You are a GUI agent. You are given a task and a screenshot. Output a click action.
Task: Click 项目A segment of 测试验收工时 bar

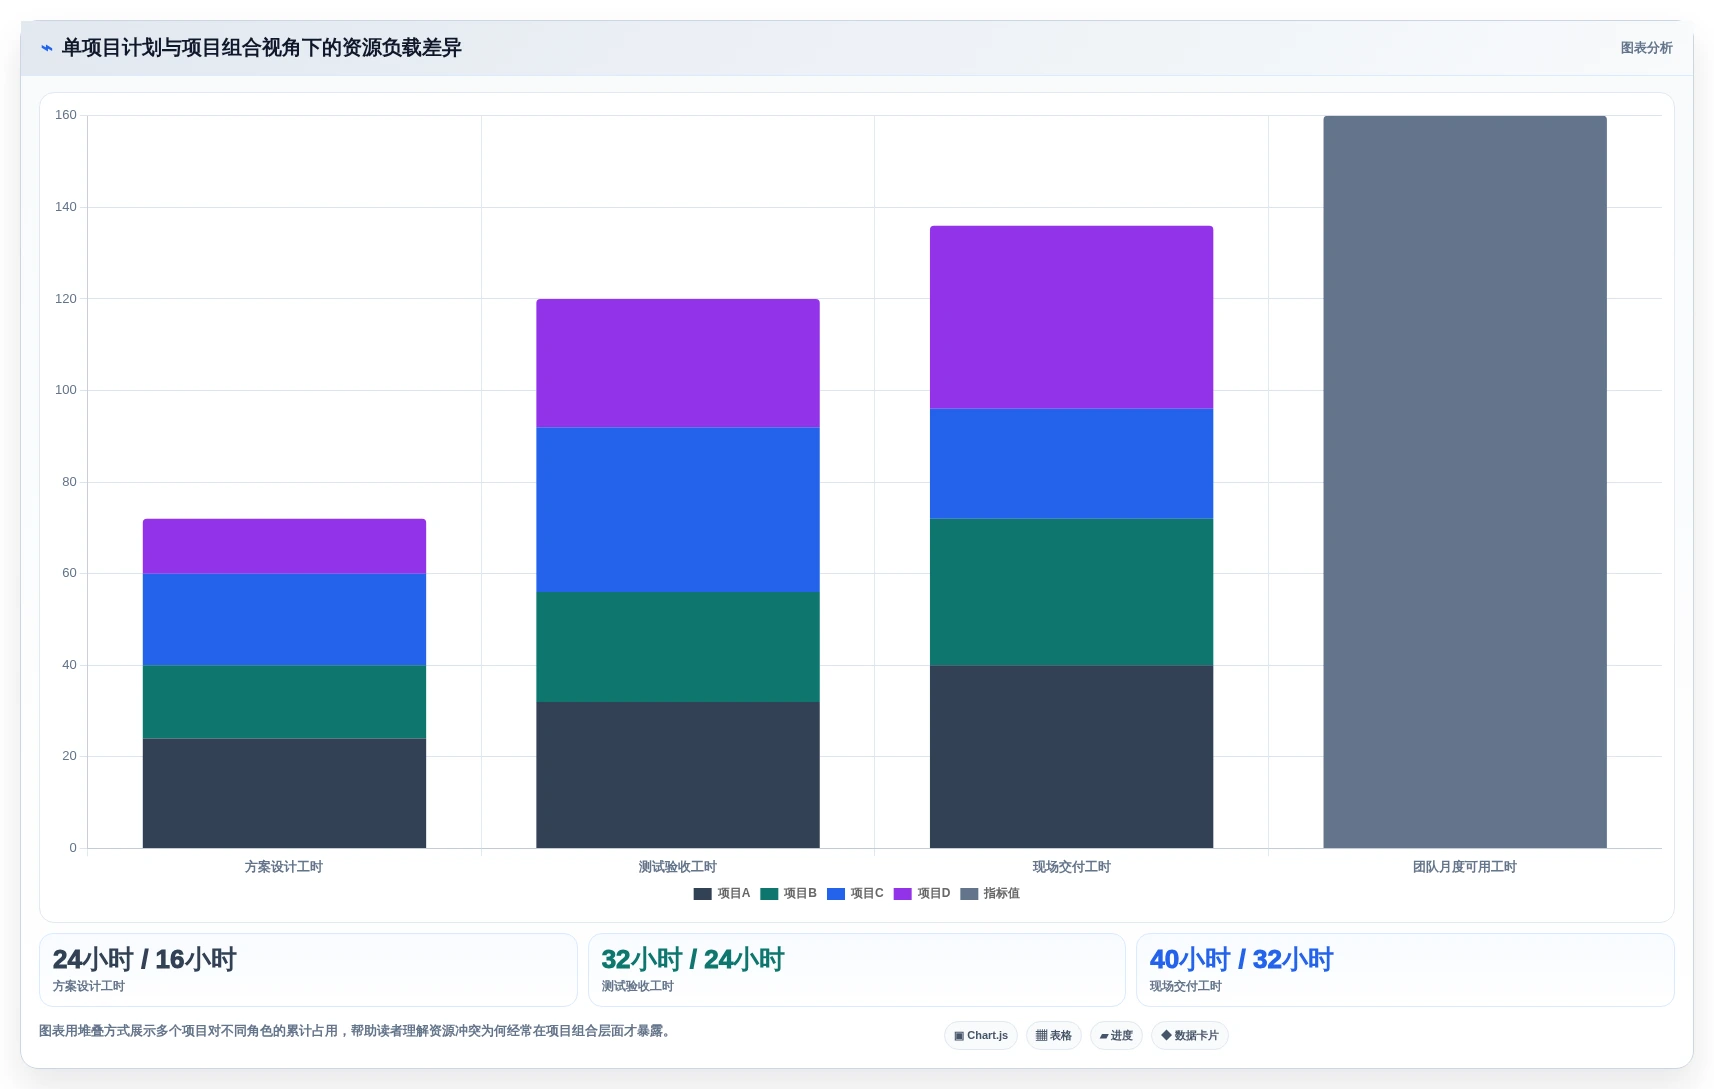click(678, 775)
